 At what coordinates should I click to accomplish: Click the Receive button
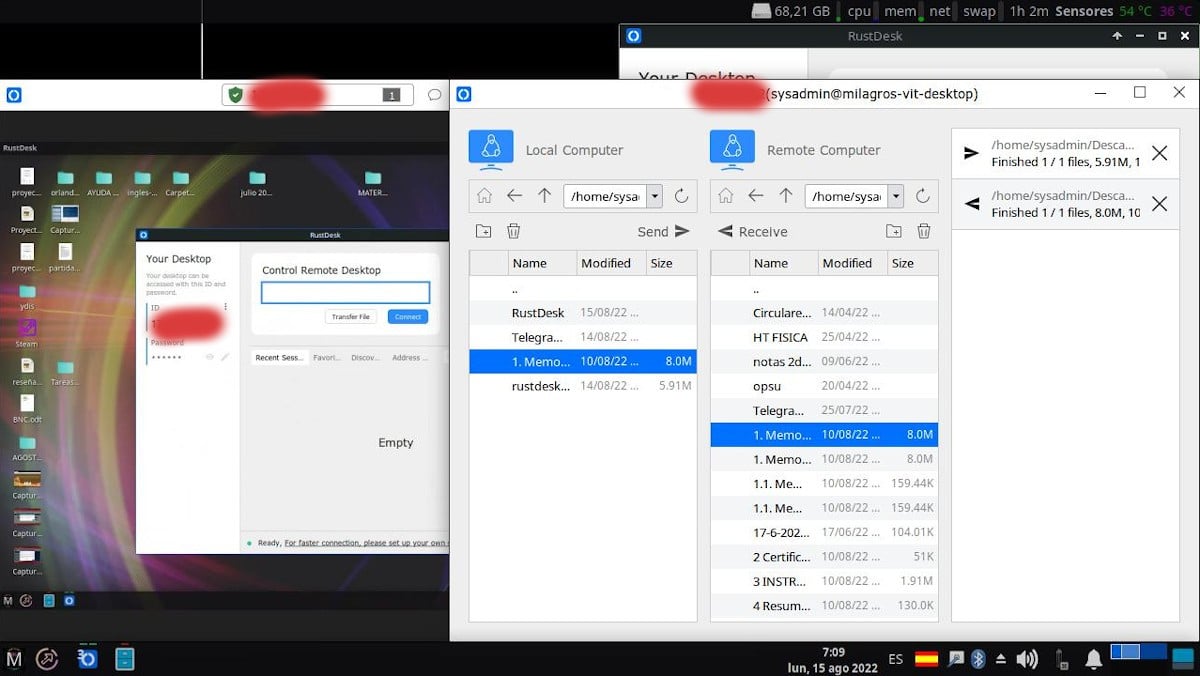click(x=753, y=231)
